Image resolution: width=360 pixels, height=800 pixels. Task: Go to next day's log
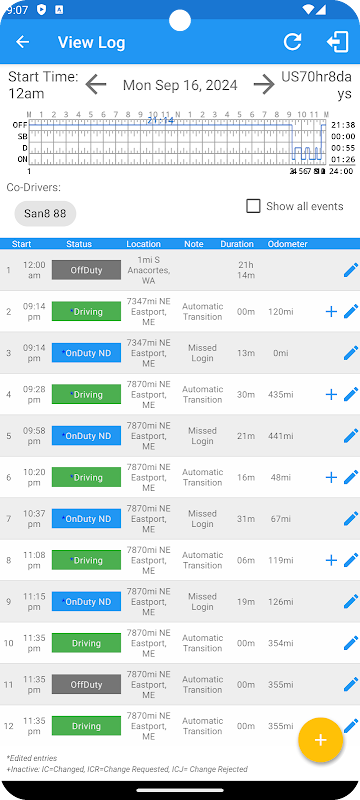[x=264, y=84]
